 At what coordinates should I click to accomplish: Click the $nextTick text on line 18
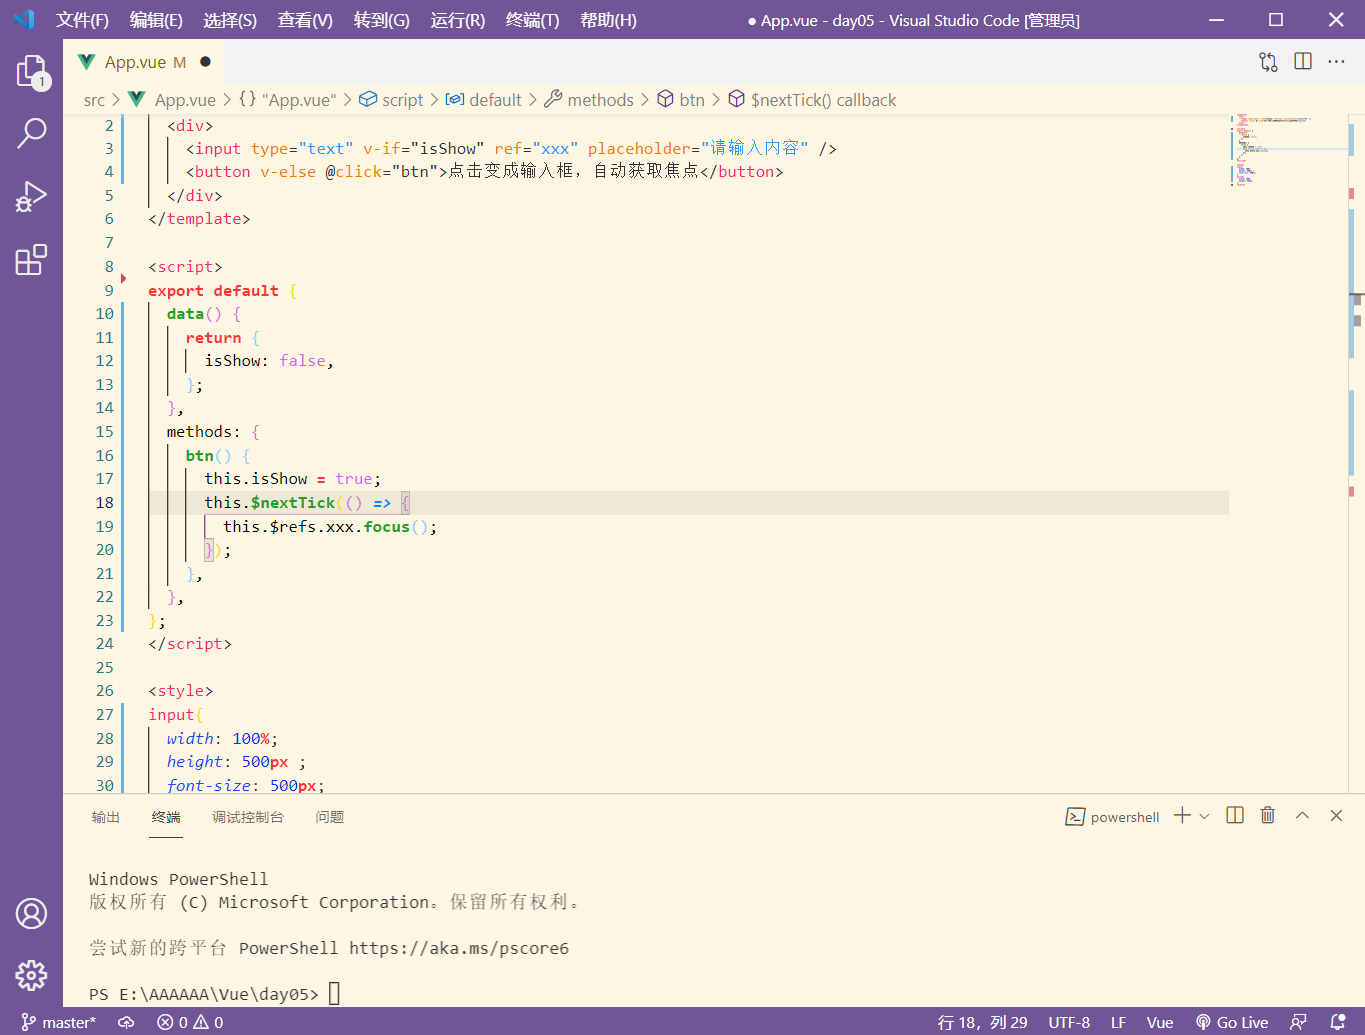coord(293,502)
